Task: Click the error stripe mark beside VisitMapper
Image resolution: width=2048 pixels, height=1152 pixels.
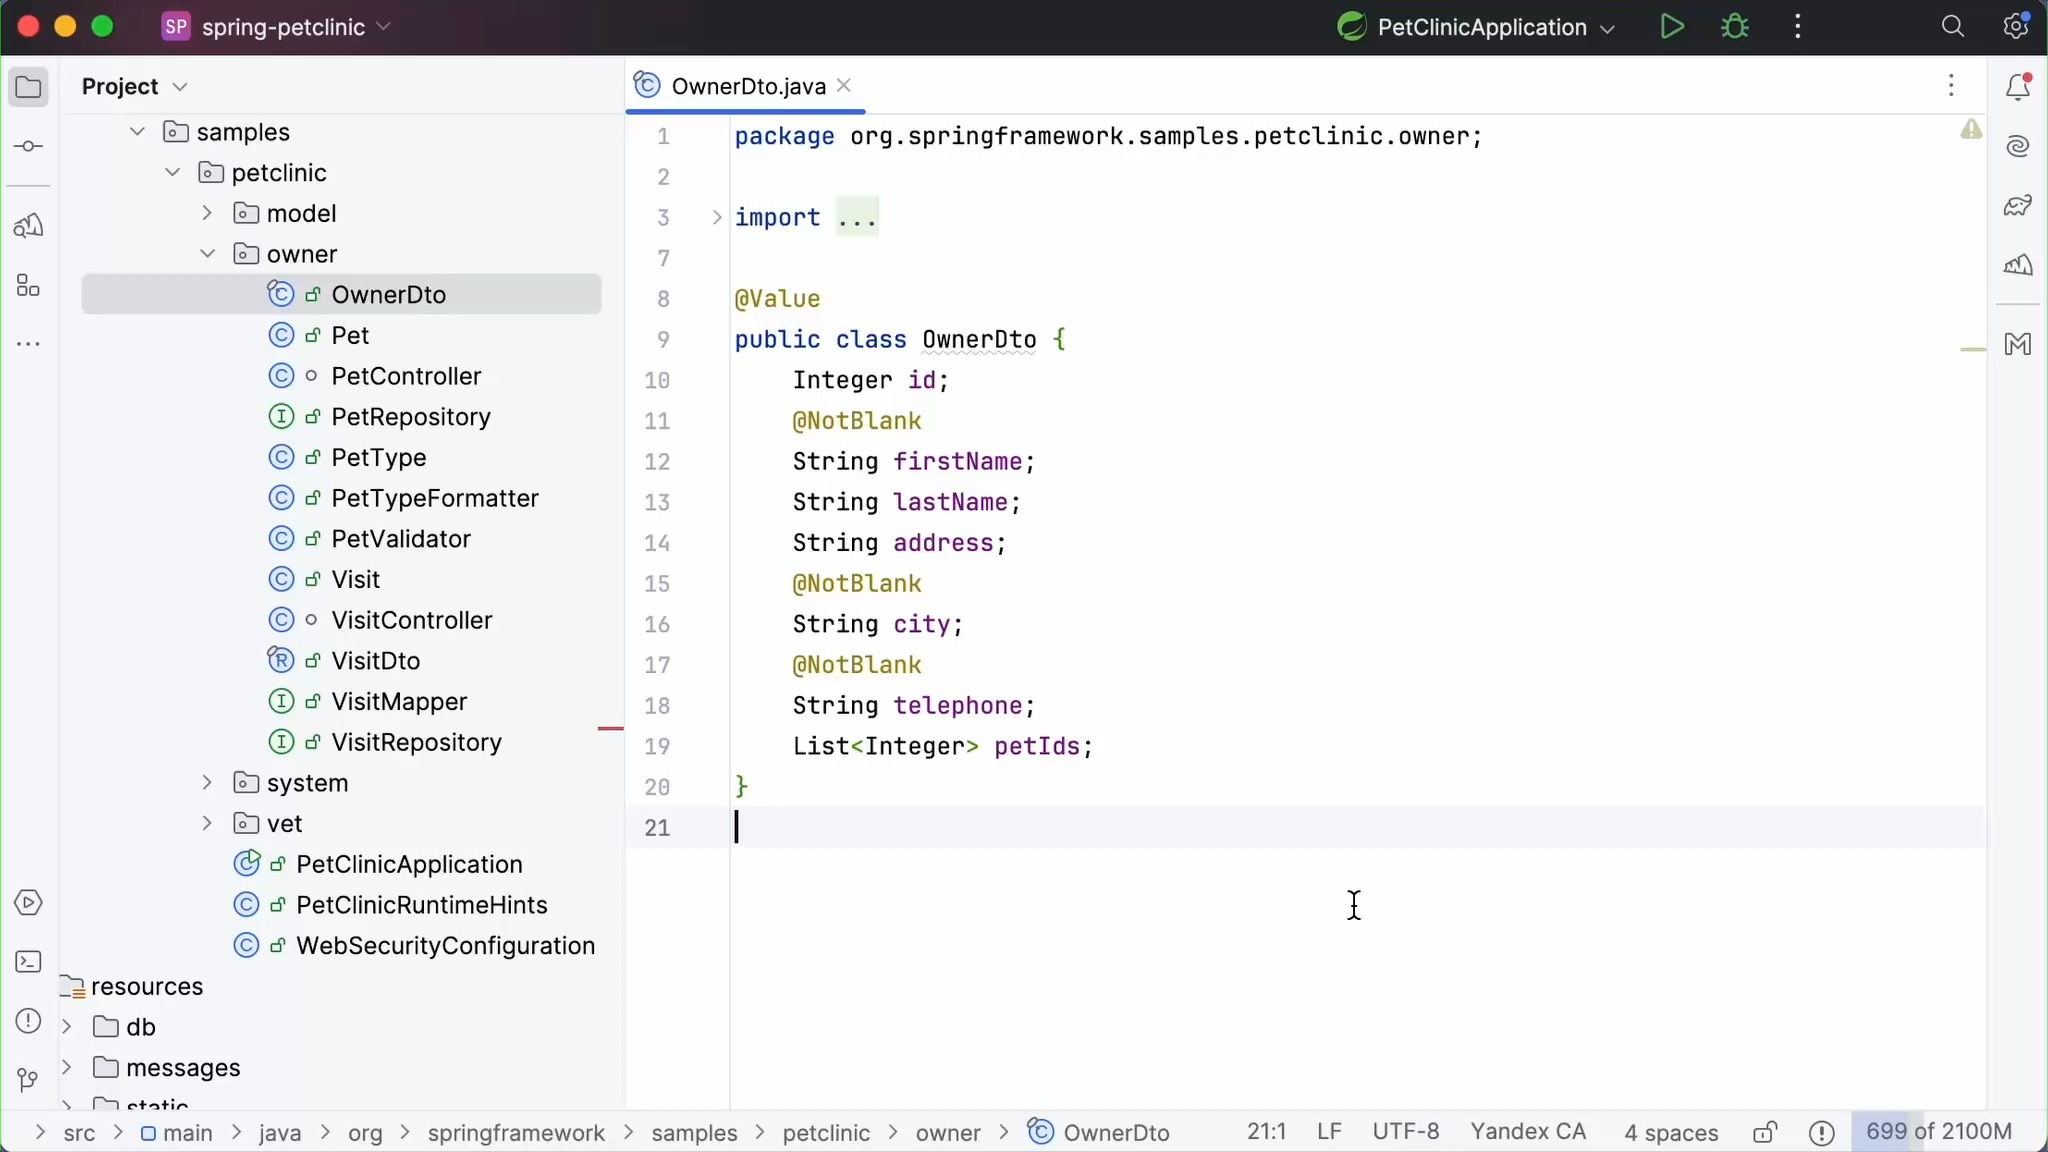Action: point(610,729)
